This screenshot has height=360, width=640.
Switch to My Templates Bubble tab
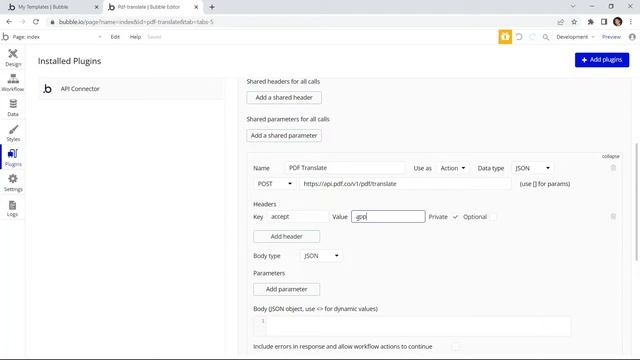(52, 7)
